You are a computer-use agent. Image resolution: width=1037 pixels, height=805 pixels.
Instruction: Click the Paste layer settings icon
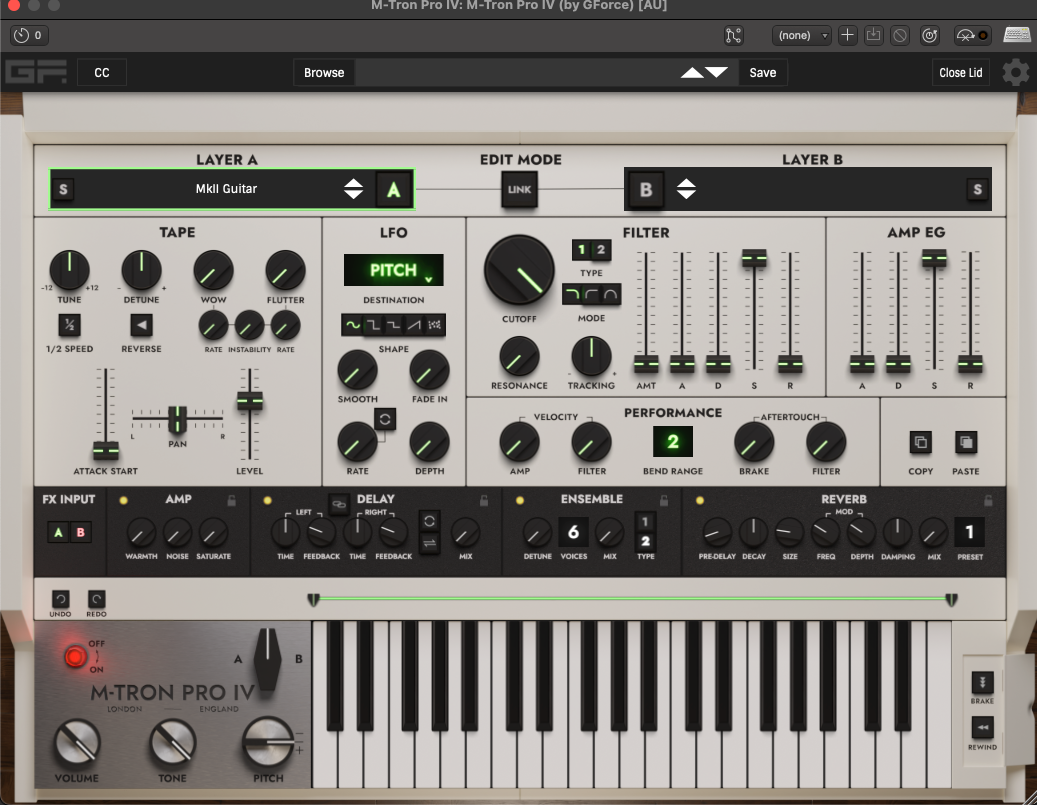pos(966,442)
